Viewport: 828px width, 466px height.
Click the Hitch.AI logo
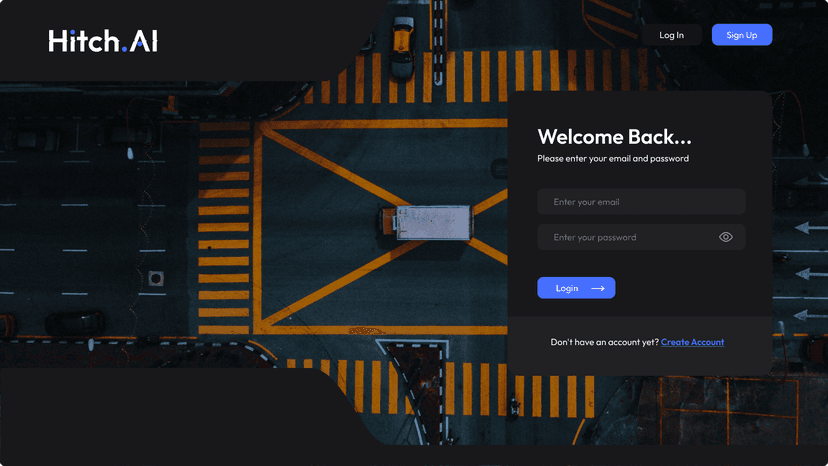click(103, 41)
